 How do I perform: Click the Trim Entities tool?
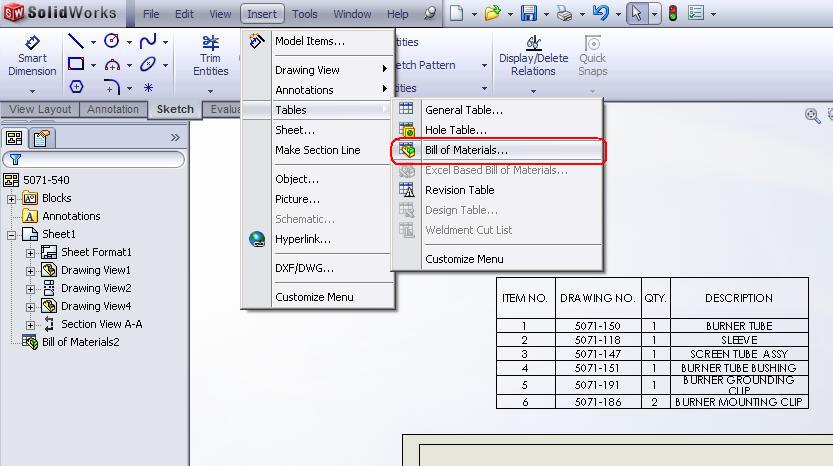[210, 56]
